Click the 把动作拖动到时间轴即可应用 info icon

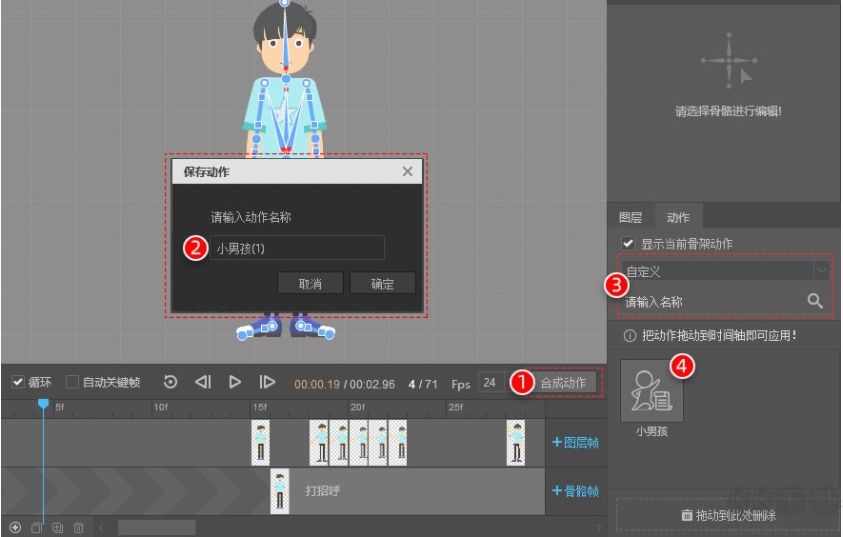[x=630, y=336]
